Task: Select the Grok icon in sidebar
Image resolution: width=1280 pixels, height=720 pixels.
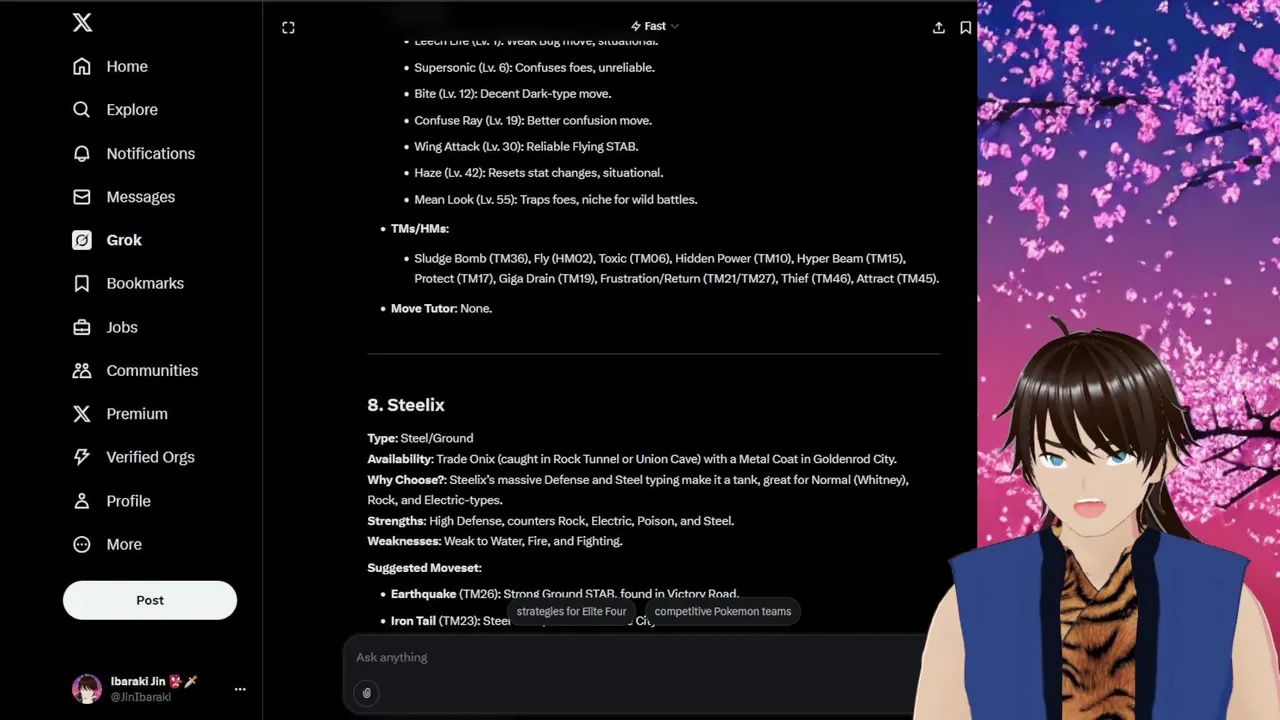Action: pos(82,240)
